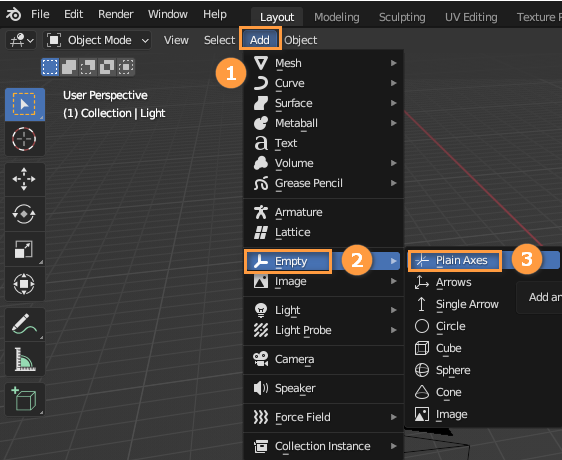This screenshot has height=460, width=562.
Task: Toggle the Extend selection mode
Action: (69, 67)
